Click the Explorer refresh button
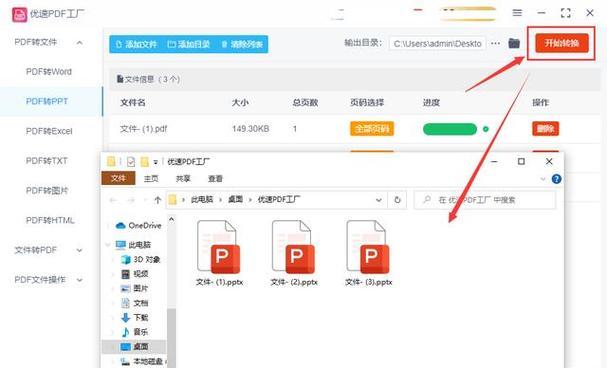607x368 pixels. (x=397, y=200)
